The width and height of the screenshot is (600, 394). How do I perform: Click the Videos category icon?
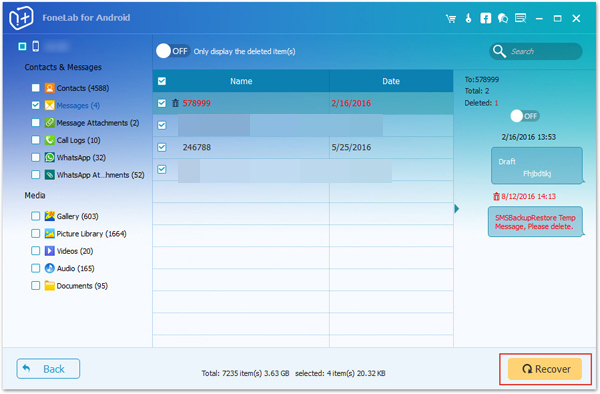49,251
